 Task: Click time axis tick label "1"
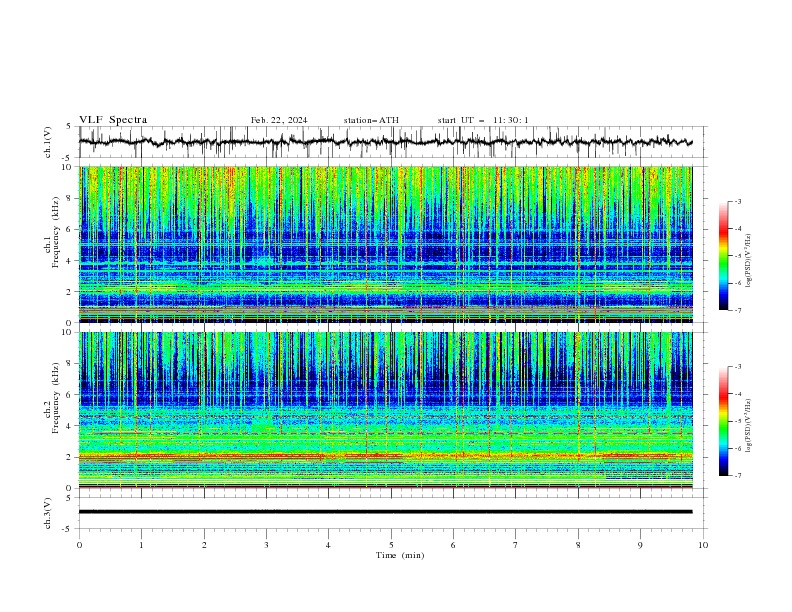pos(141,545)
